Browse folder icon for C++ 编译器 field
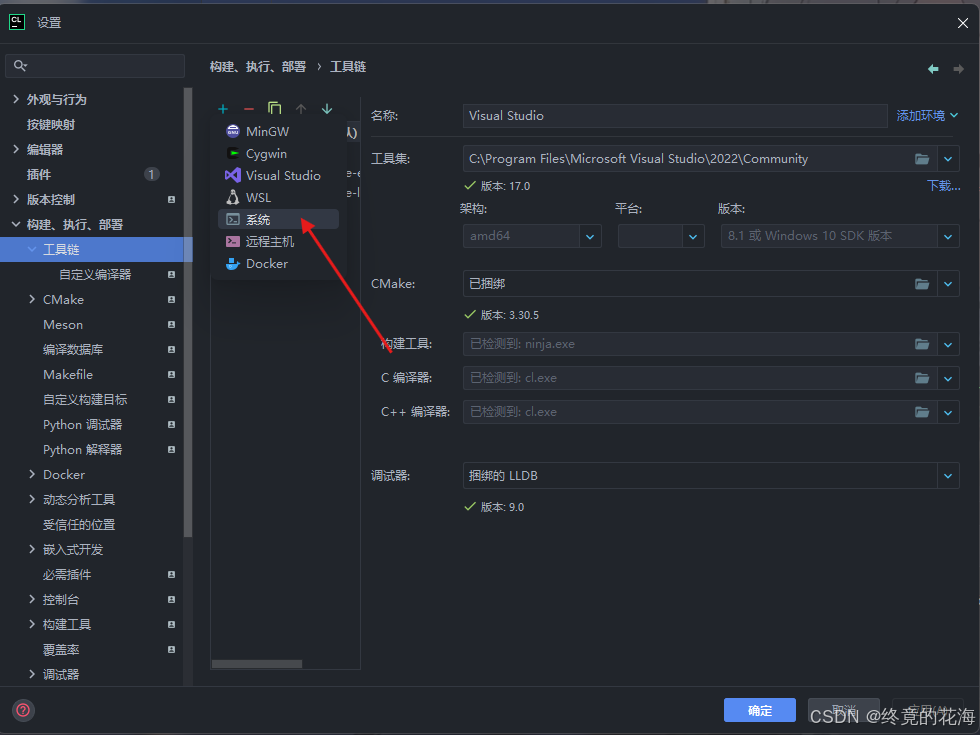Image resolution: width=980 pixels, height=735 pixels. point(922,412)
